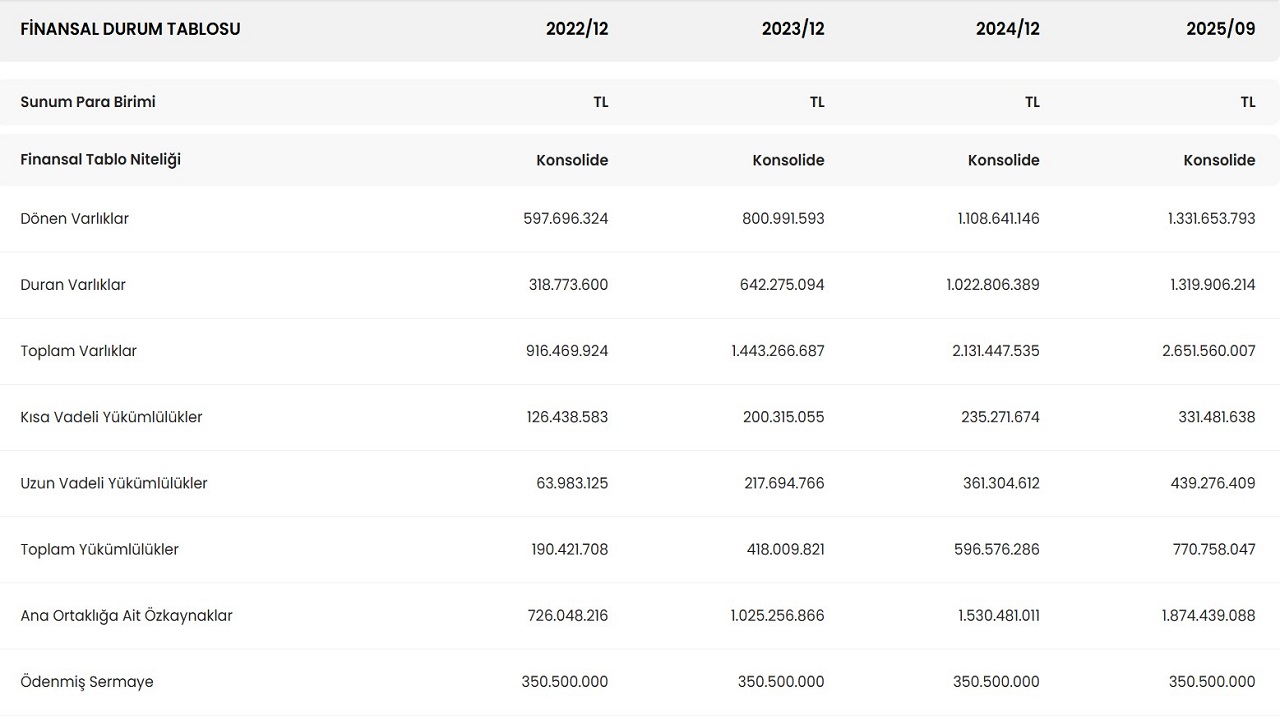This screenshot has height=720, width=1280.
Task: Select Ana Ortaklığa Ait Özkaynaklar label
Action: pyautogui.click(x=126, y=616)
